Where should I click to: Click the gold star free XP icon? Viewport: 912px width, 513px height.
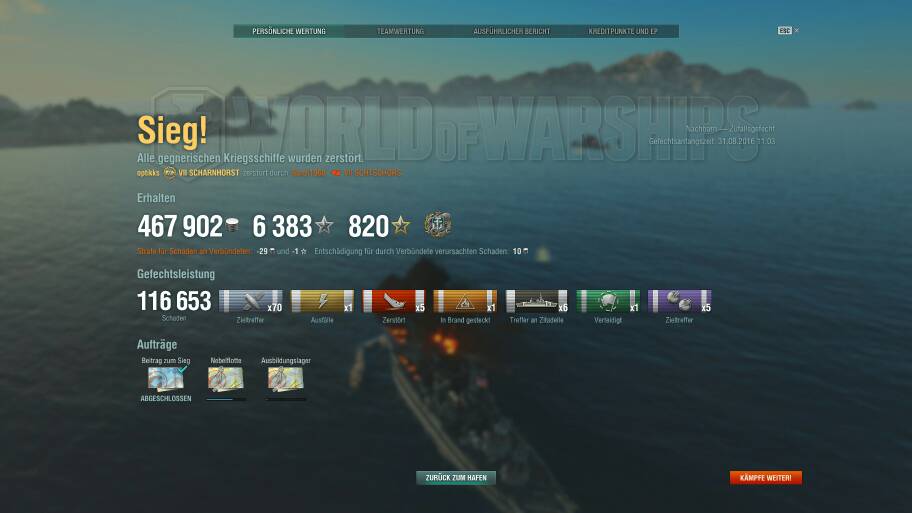tap(401, 225)
